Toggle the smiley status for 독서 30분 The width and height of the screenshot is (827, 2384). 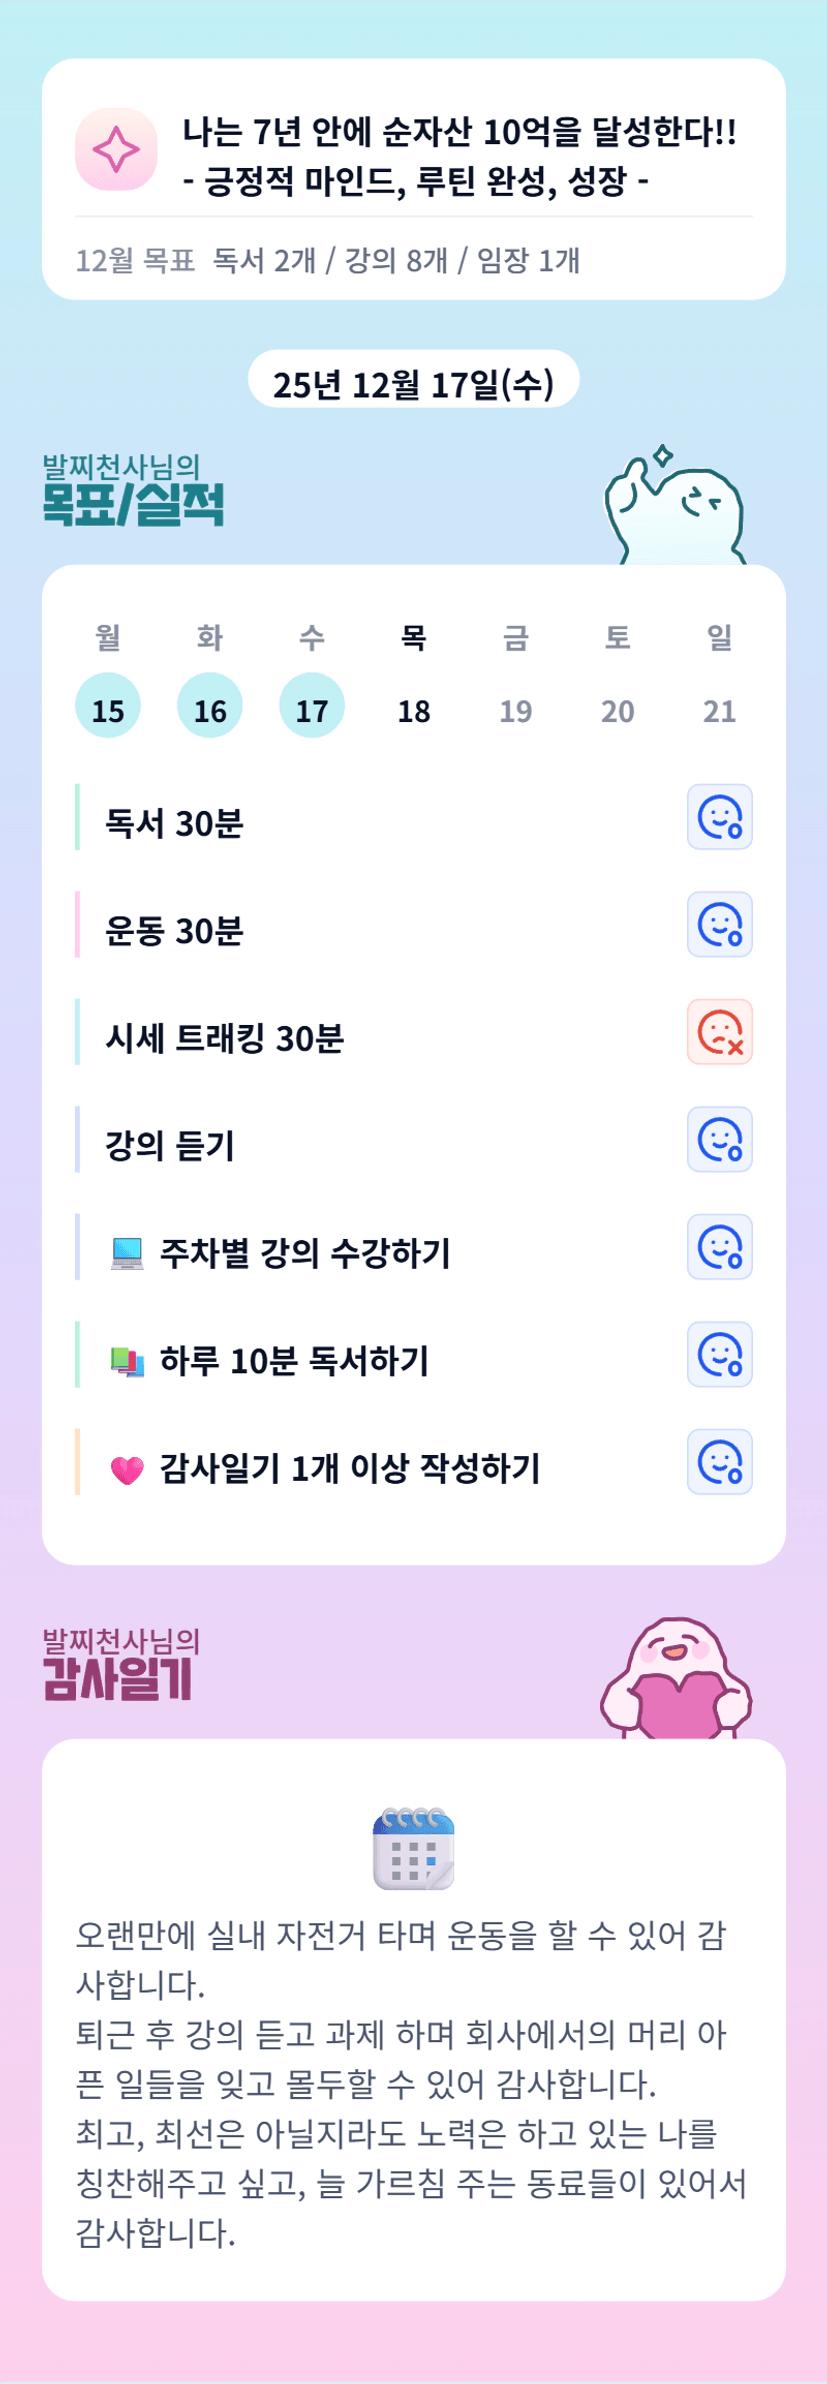719,817
